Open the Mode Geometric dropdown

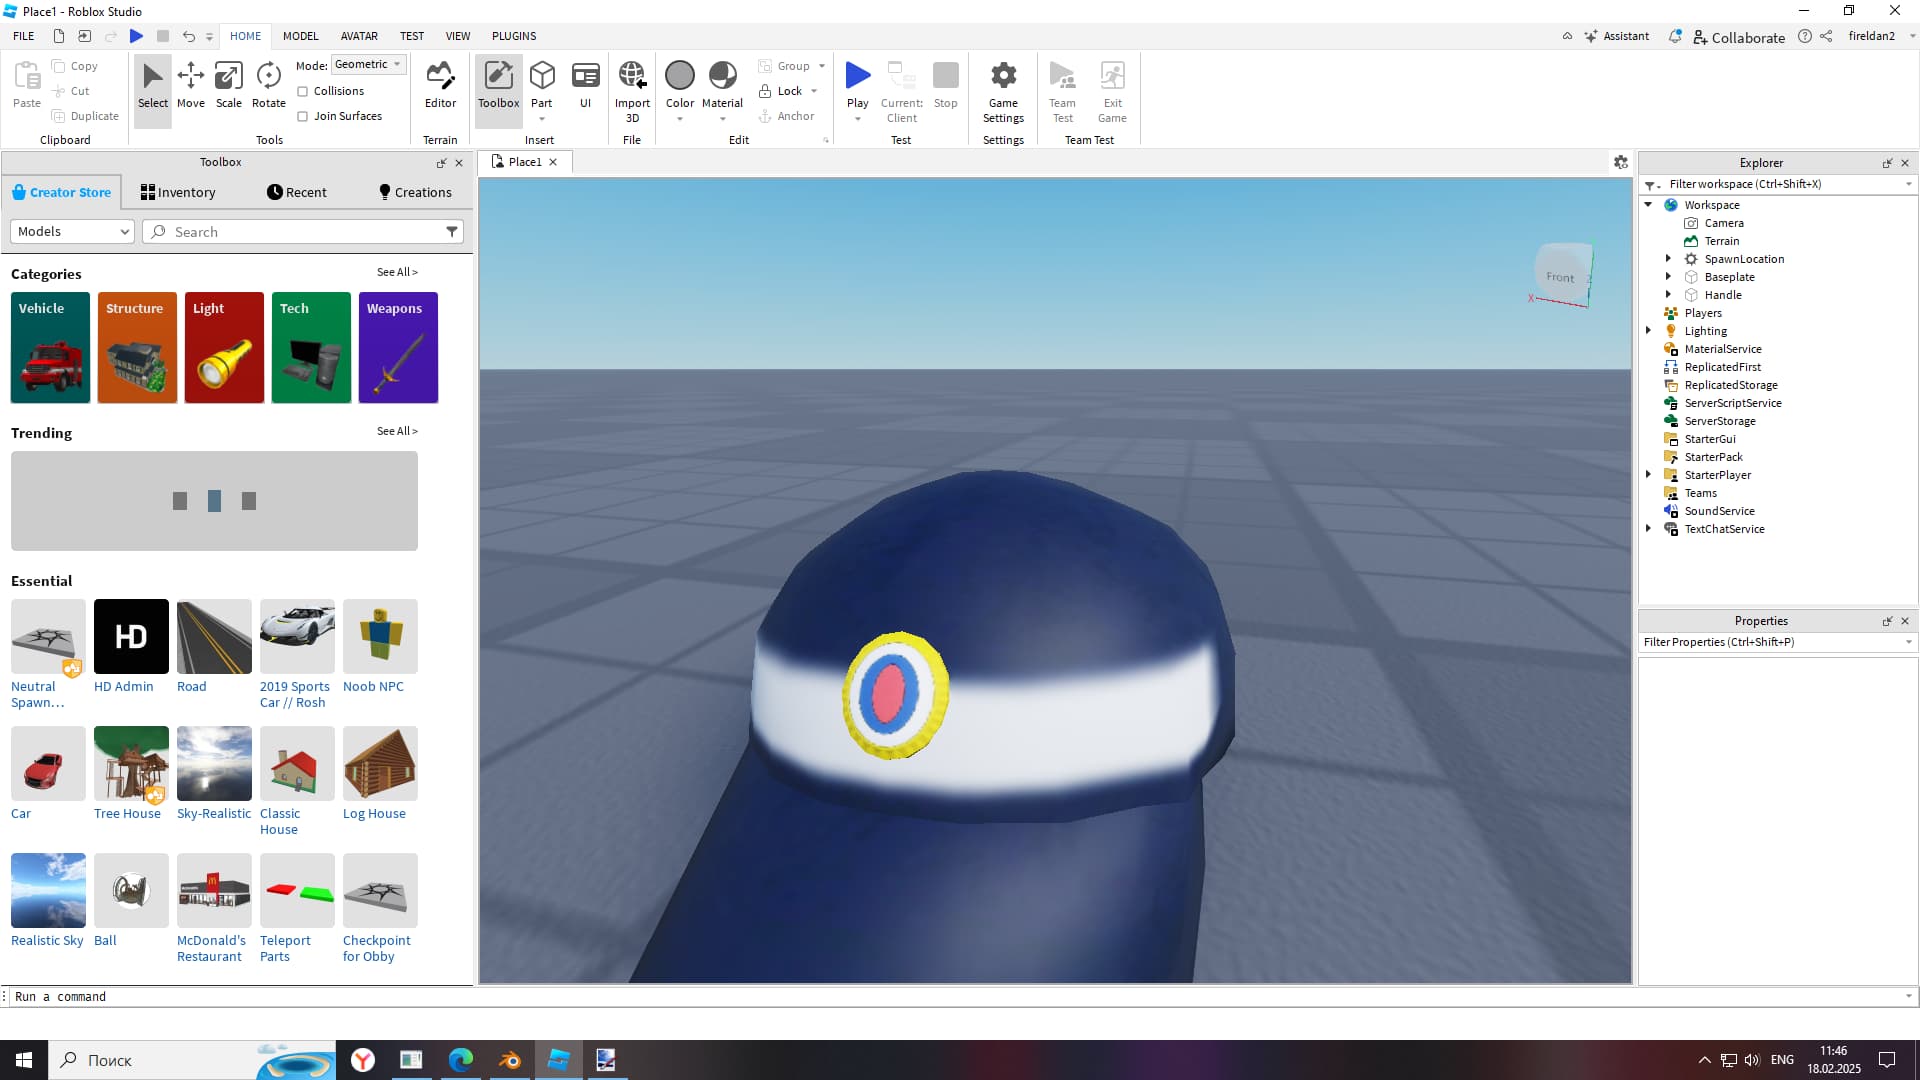[368, 64]
